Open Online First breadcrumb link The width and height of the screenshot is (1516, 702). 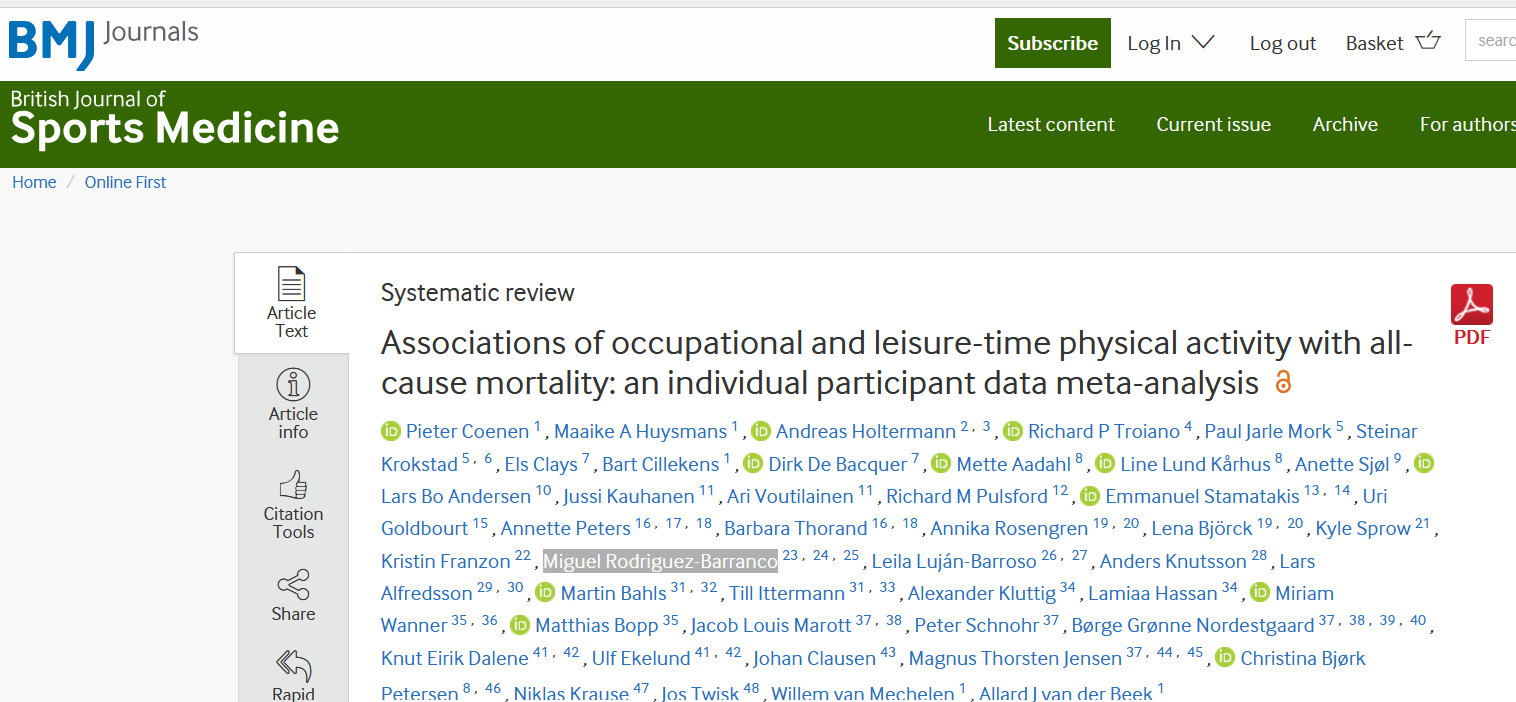pos(125,182)
